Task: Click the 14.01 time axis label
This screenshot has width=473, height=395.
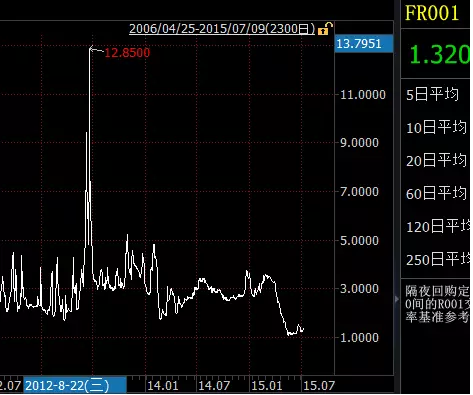Action: coord(162,386)
